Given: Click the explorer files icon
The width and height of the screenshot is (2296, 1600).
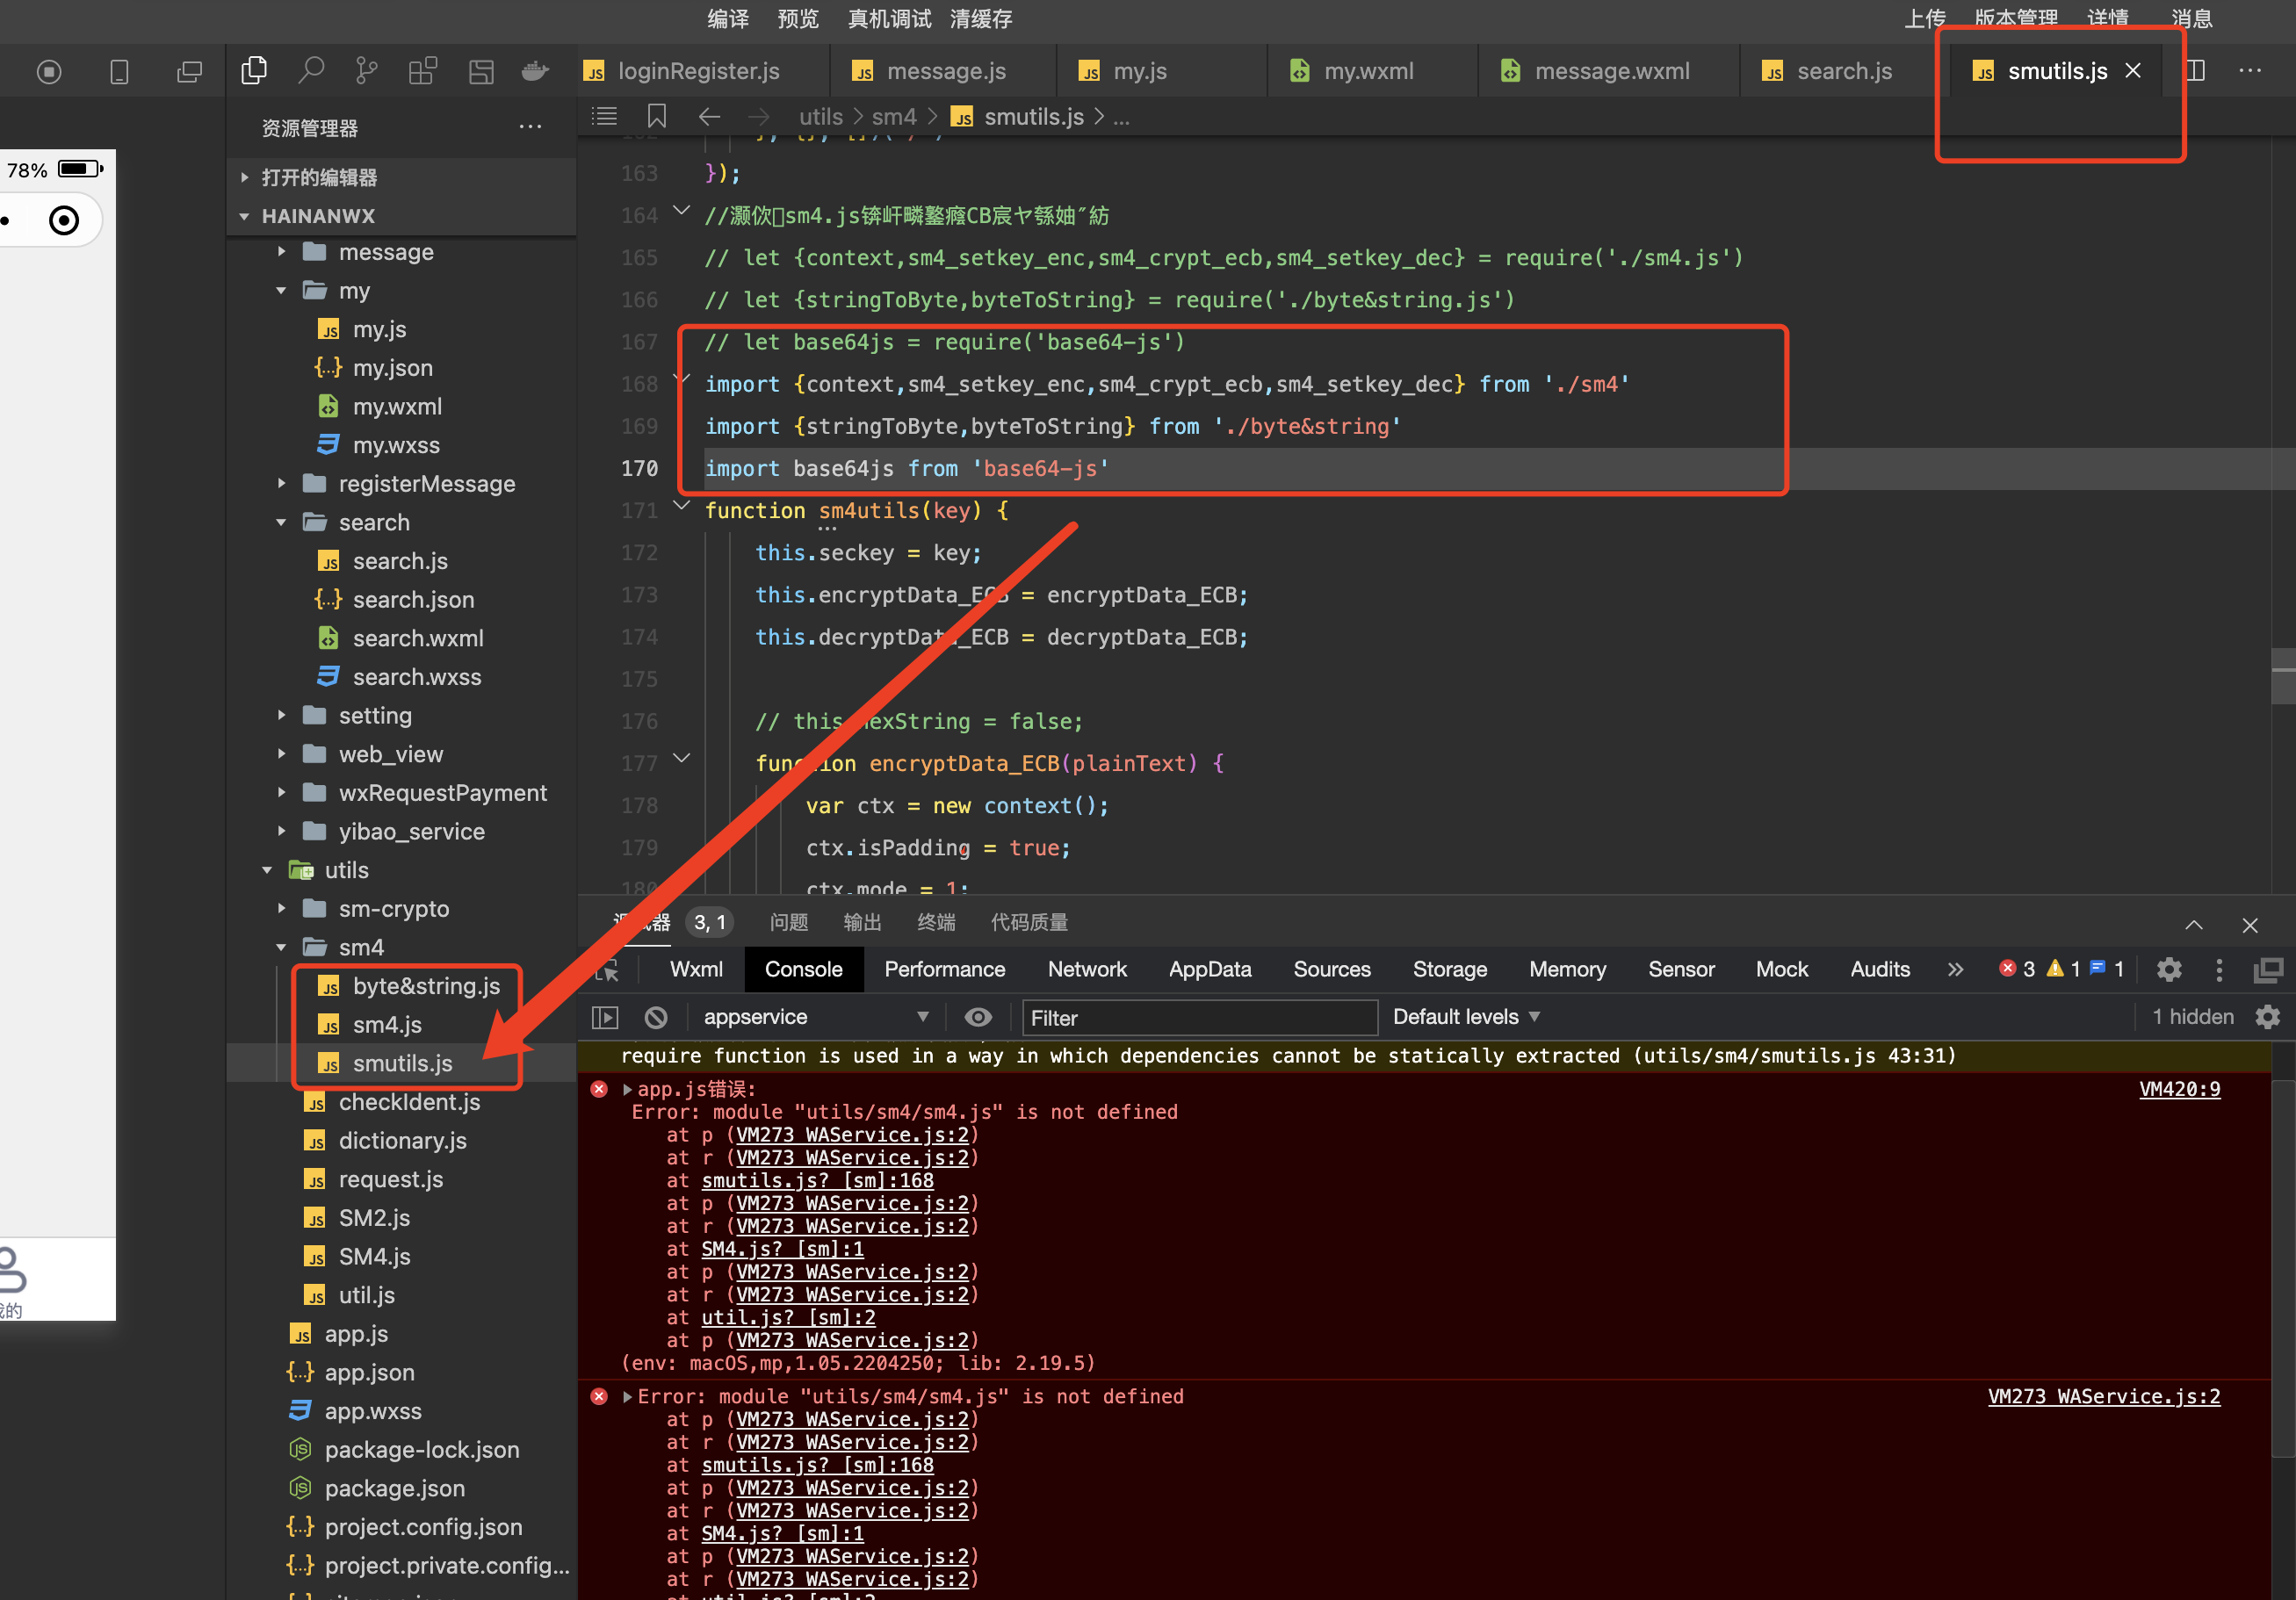Looking at the screenshot, I should pyautogui.click(x=254, y=71).
